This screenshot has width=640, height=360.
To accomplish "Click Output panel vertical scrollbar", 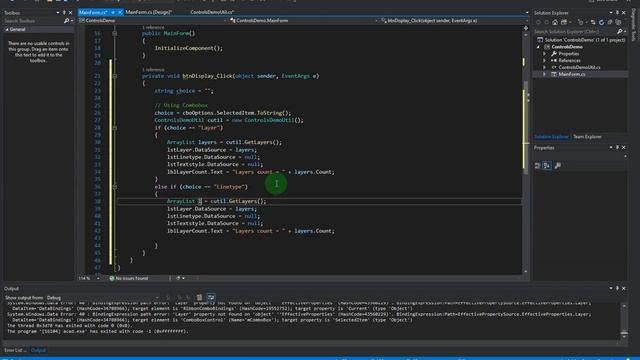I will tap(624, 320).
